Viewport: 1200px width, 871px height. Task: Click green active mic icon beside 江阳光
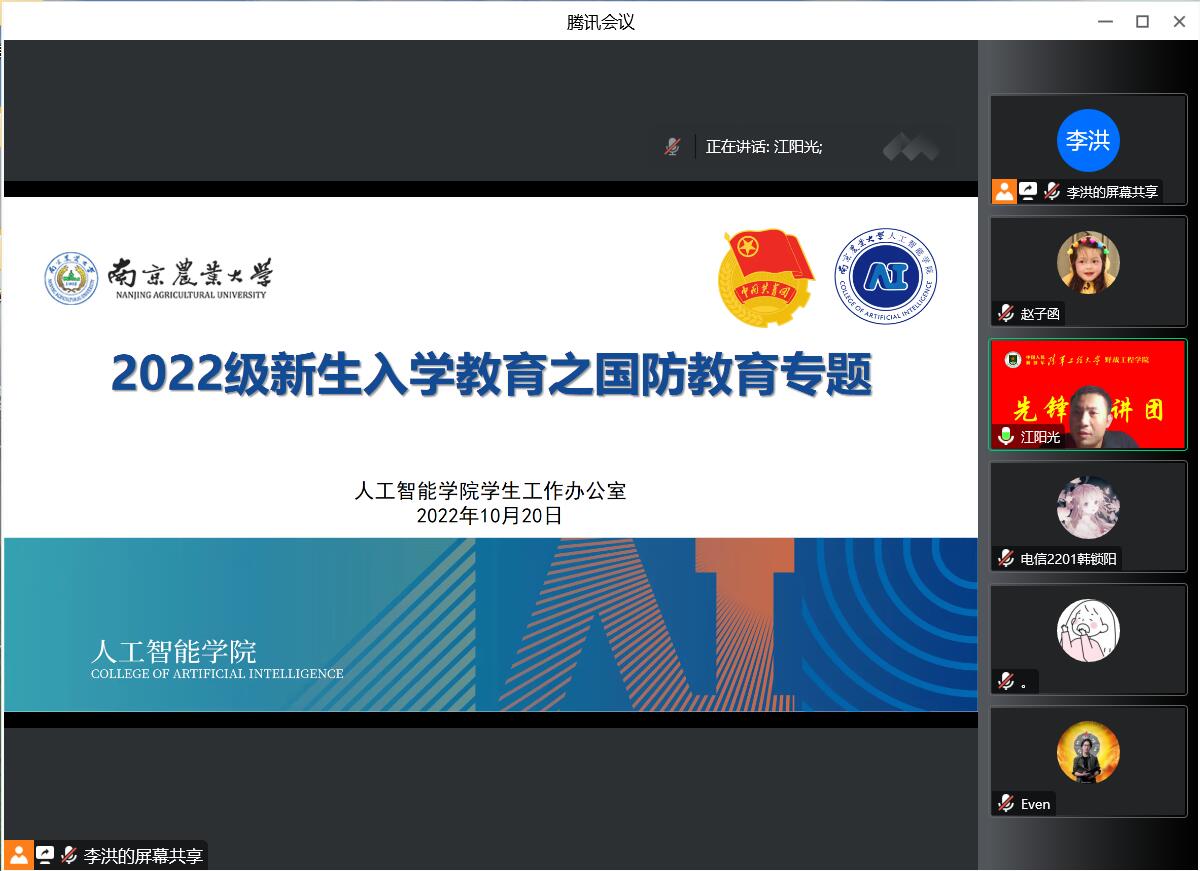(1006, 437)
